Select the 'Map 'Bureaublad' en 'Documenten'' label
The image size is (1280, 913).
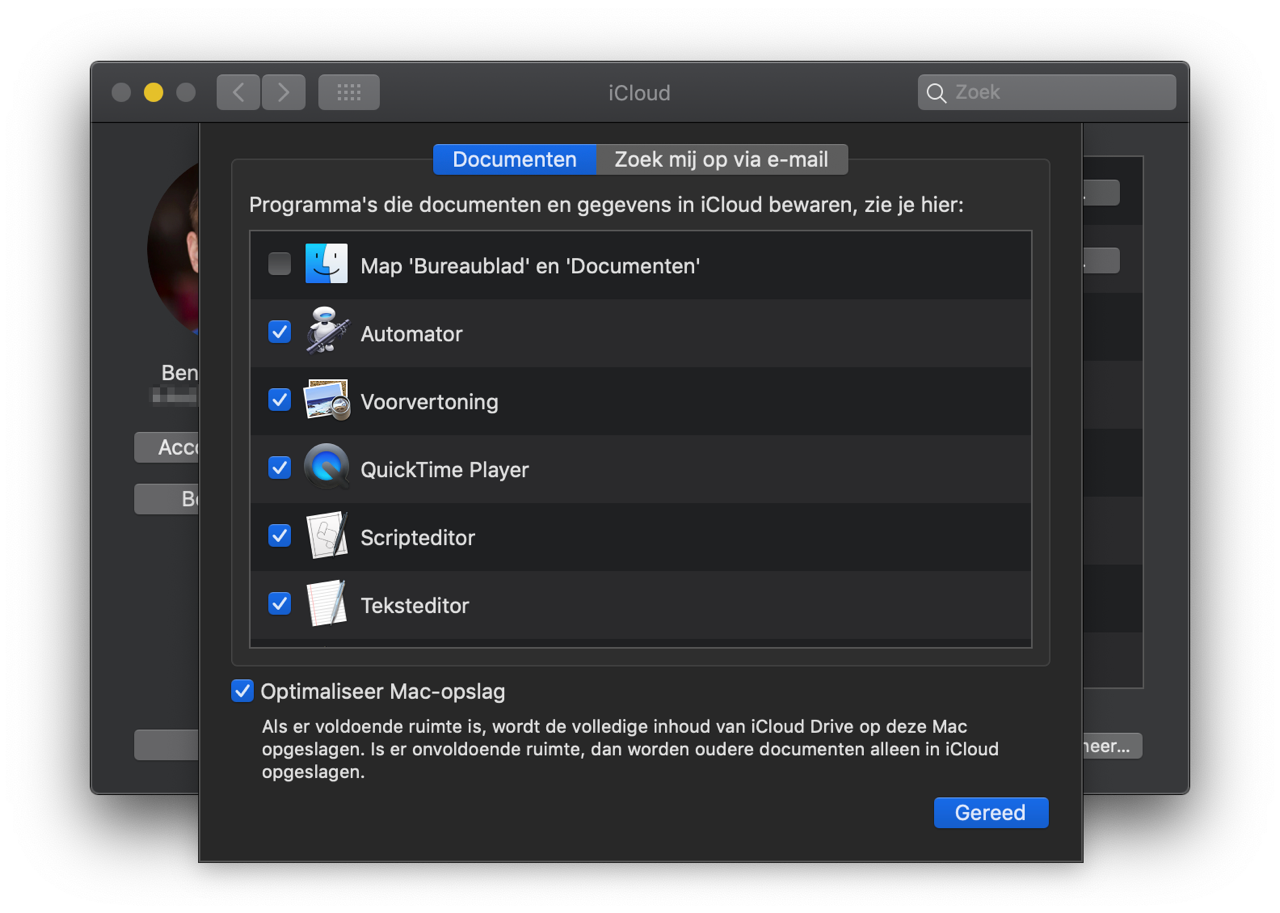[x=530, y=266]
